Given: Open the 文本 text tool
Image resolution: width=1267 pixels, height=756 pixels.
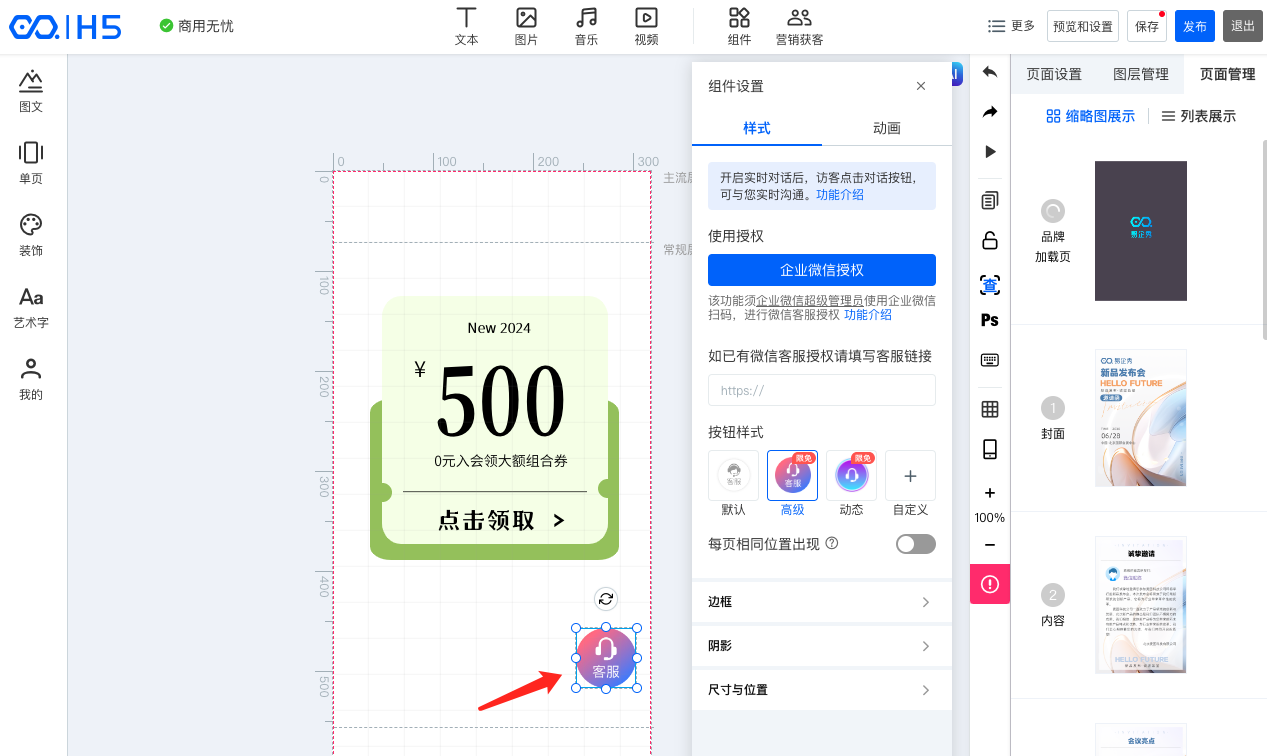Looking at the screenshot, I should click(x=467, y=26).
